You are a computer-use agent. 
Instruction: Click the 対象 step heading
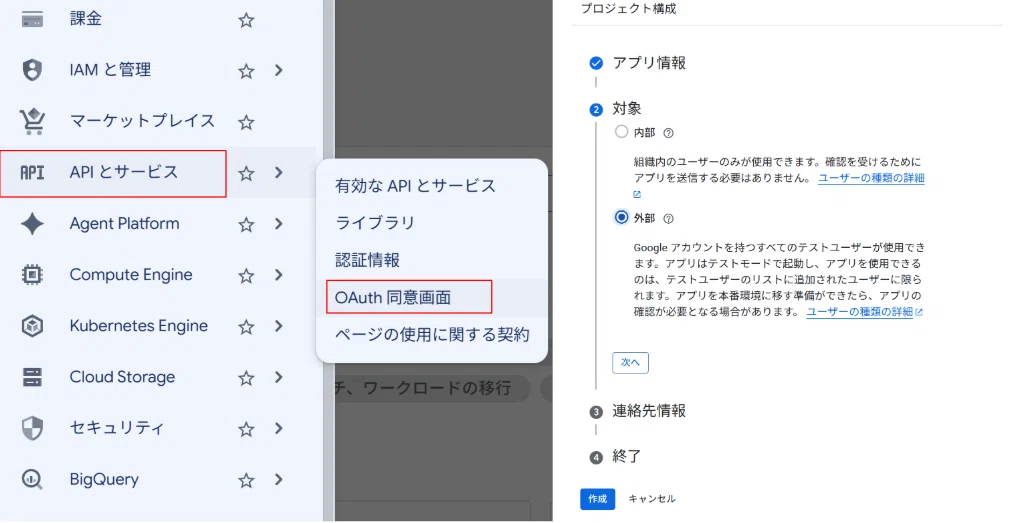627,108
